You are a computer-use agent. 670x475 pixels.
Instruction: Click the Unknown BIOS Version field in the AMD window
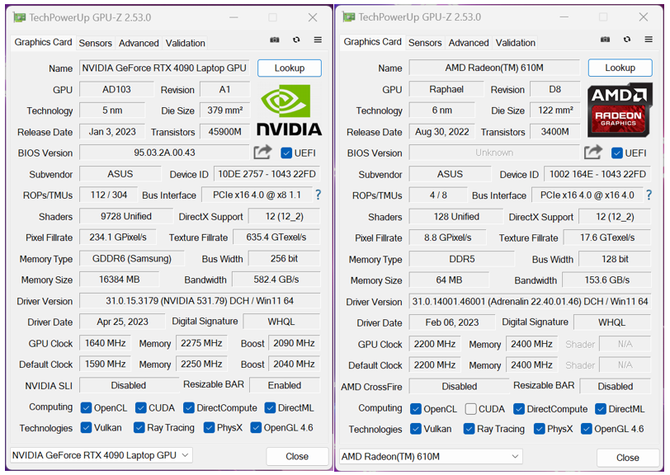click(x=494, y=152)
